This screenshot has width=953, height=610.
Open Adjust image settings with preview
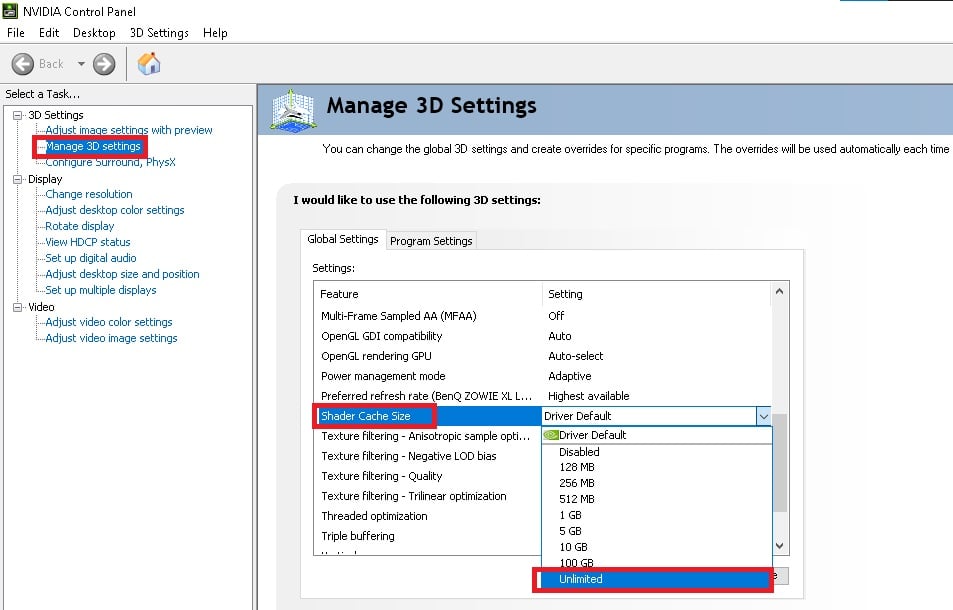point(129,130)
